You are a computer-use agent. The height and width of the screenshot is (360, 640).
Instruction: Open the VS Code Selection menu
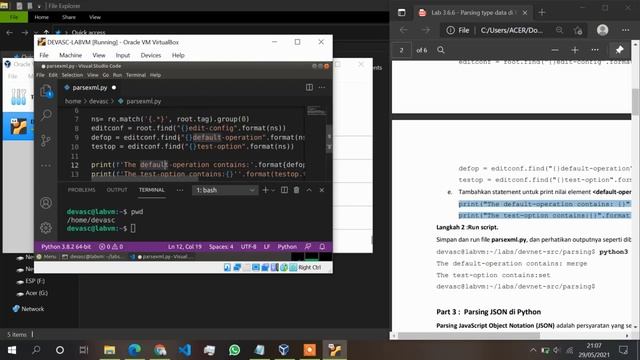[x=72, y=75]
